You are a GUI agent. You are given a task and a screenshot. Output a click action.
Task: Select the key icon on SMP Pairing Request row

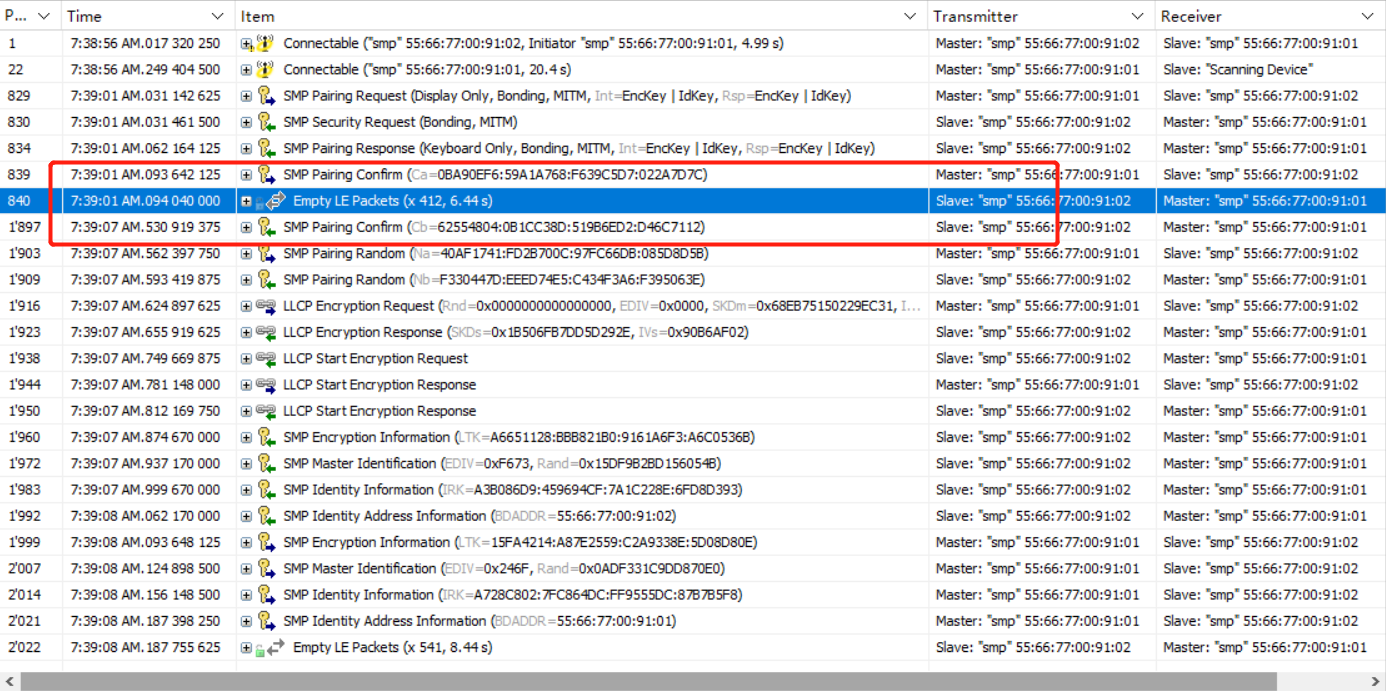click(262, 95)
